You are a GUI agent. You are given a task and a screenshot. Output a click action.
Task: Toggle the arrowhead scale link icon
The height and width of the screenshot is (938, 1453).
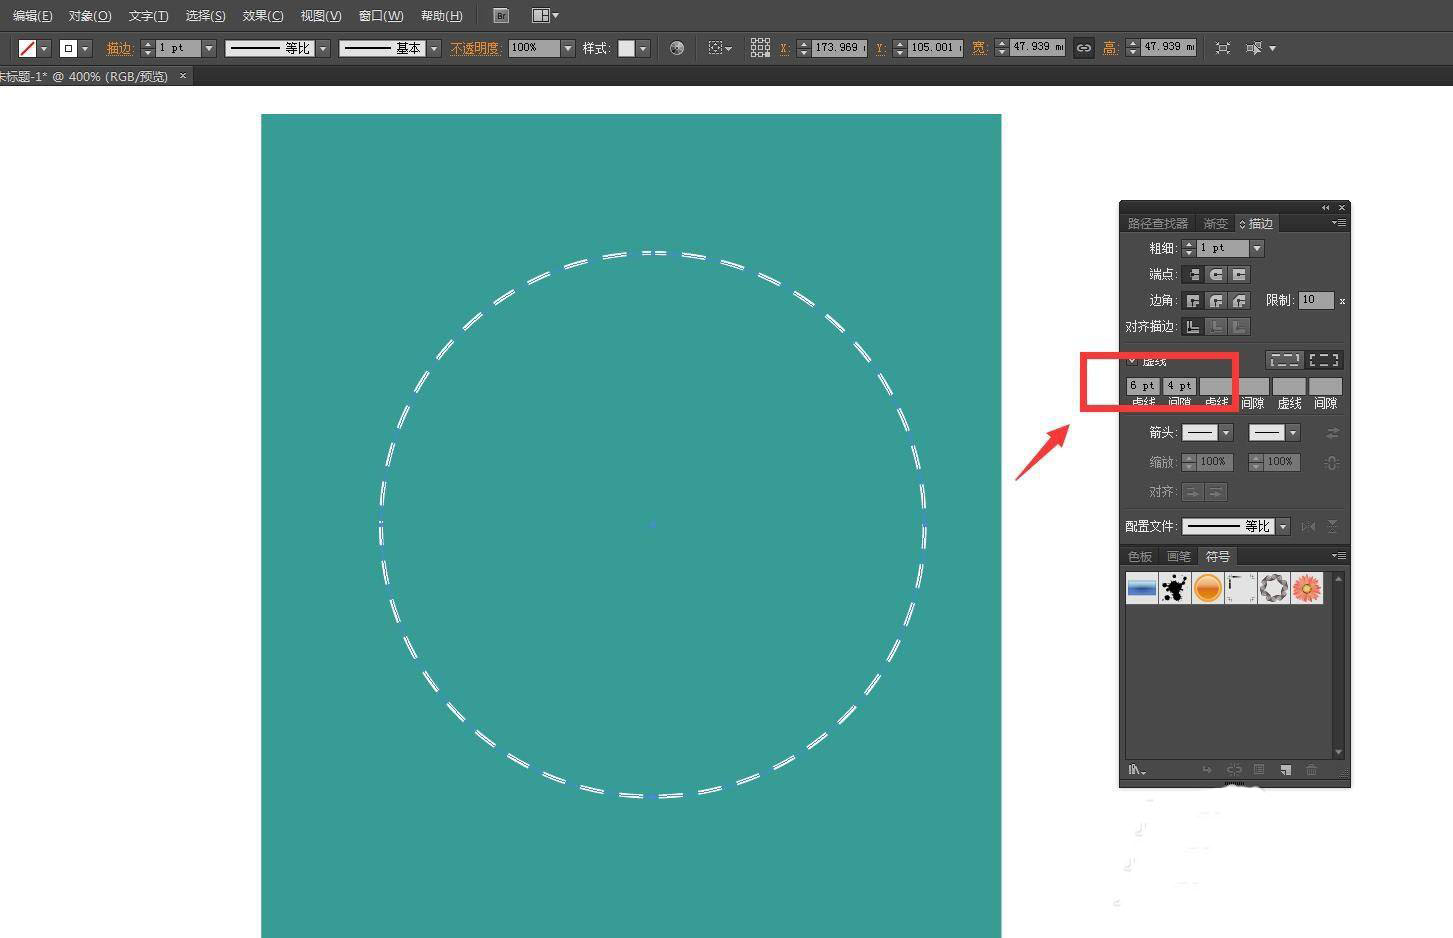[x=1332, y=462]
